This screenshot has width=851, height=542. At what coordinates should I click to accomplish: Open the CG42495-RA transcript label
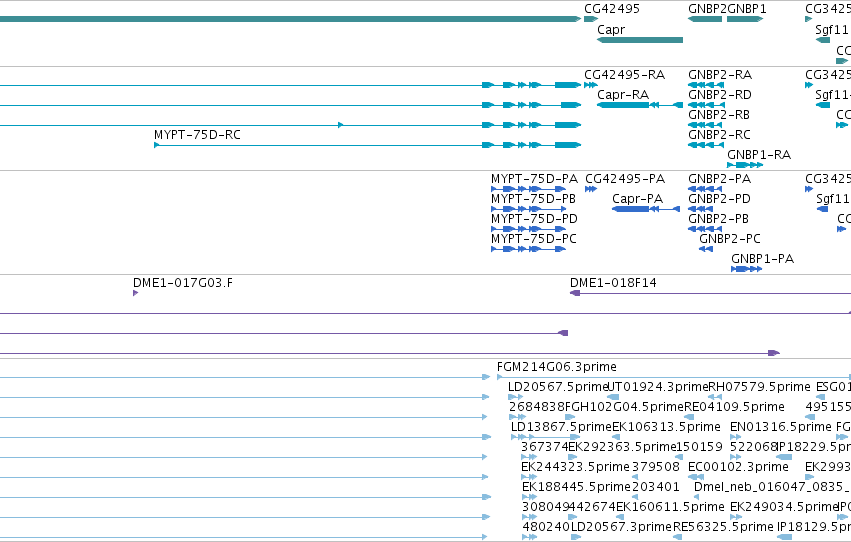624,74
